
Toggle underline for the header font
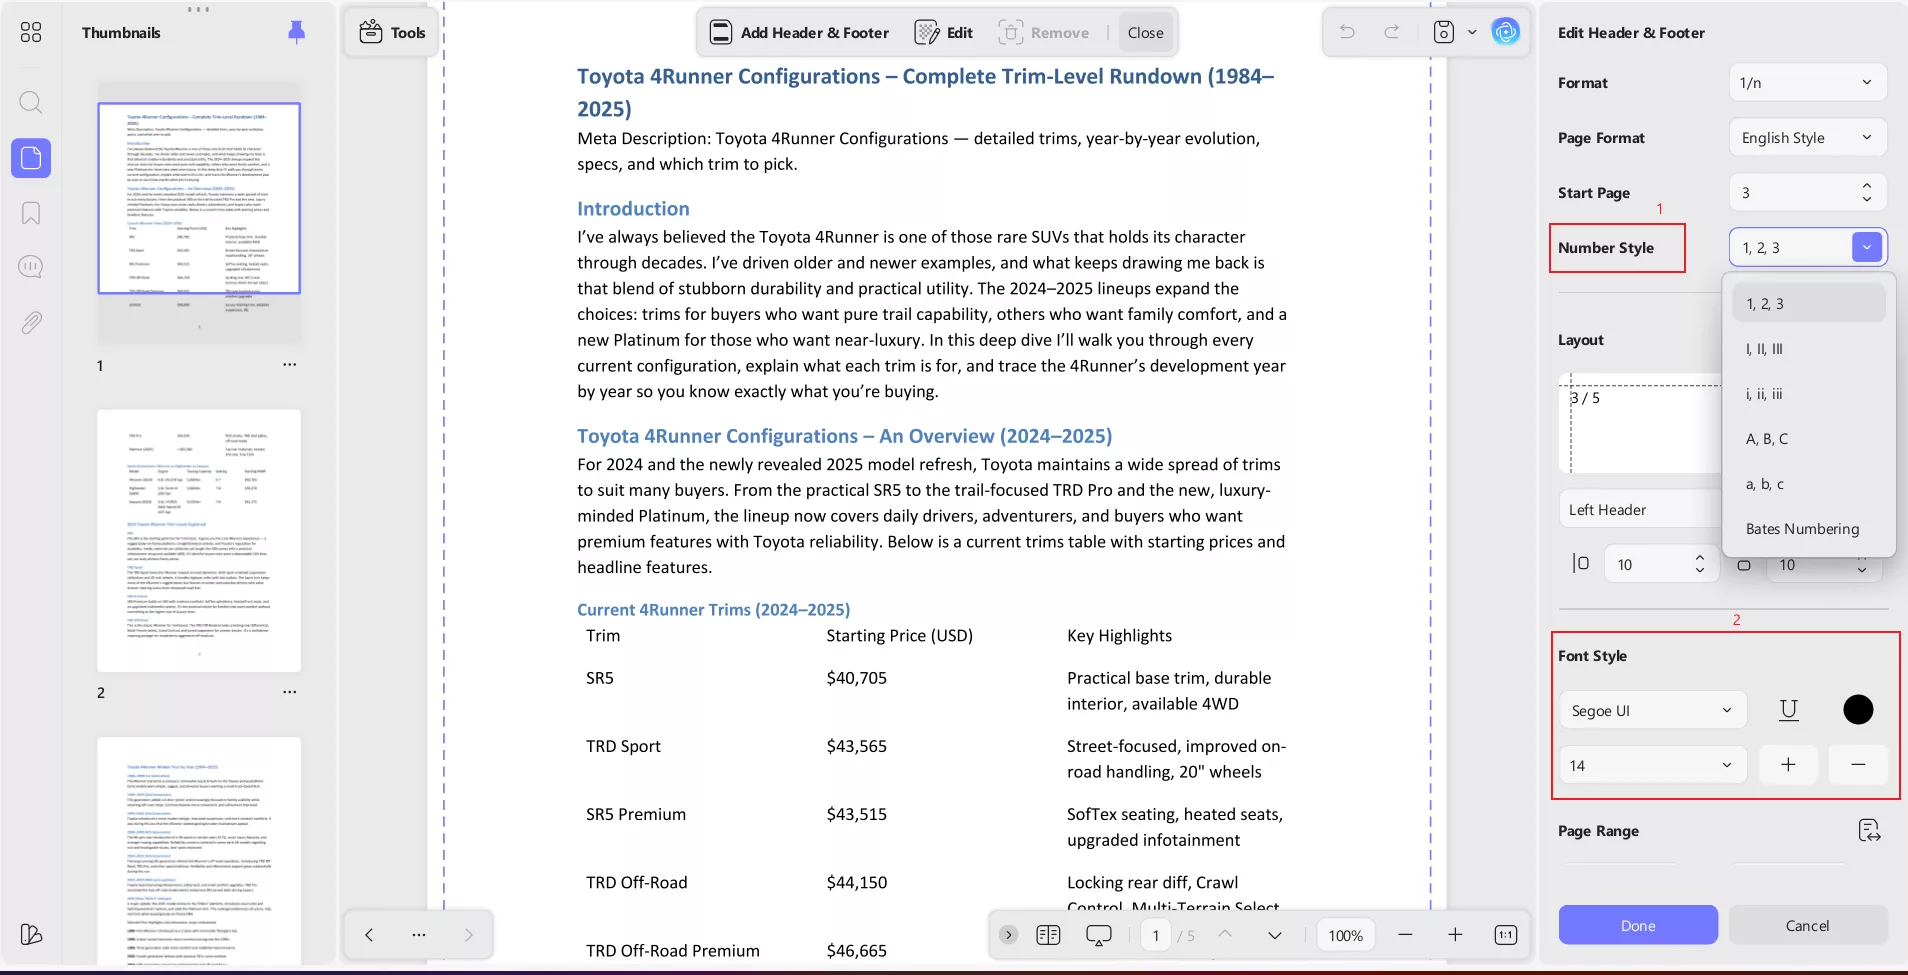[x=1788, y=710]
